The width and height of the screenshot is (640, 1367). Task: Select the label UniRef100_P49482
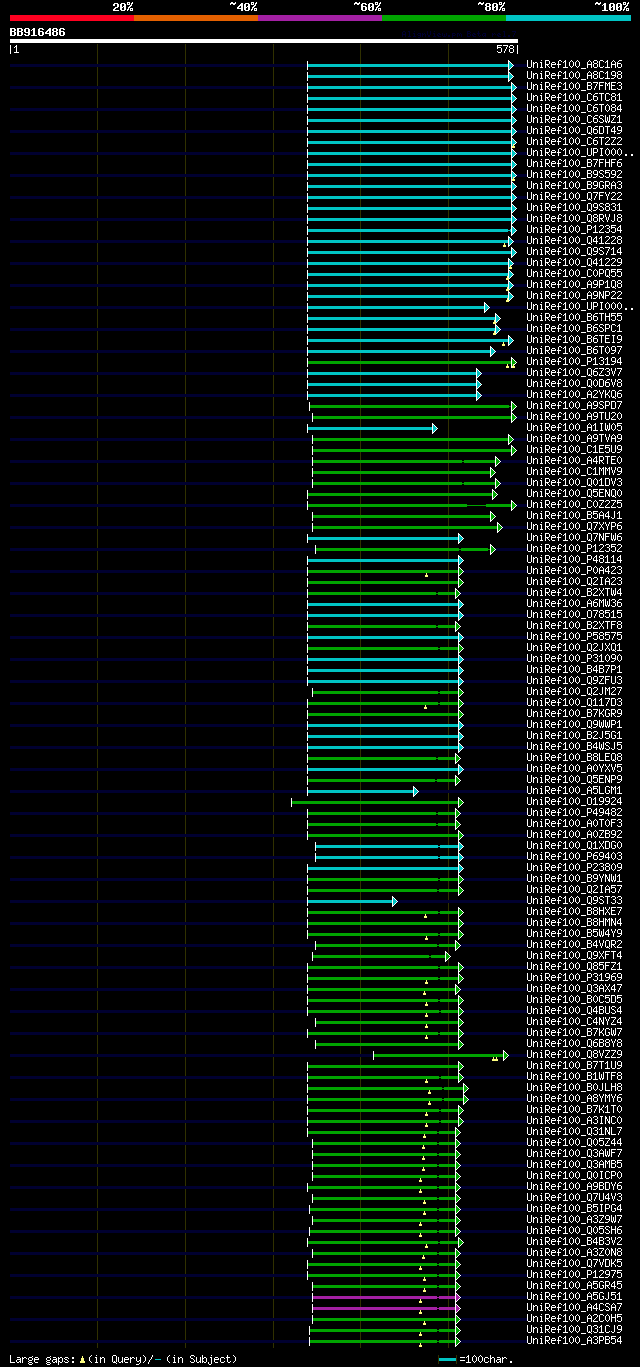click(574, 812)
